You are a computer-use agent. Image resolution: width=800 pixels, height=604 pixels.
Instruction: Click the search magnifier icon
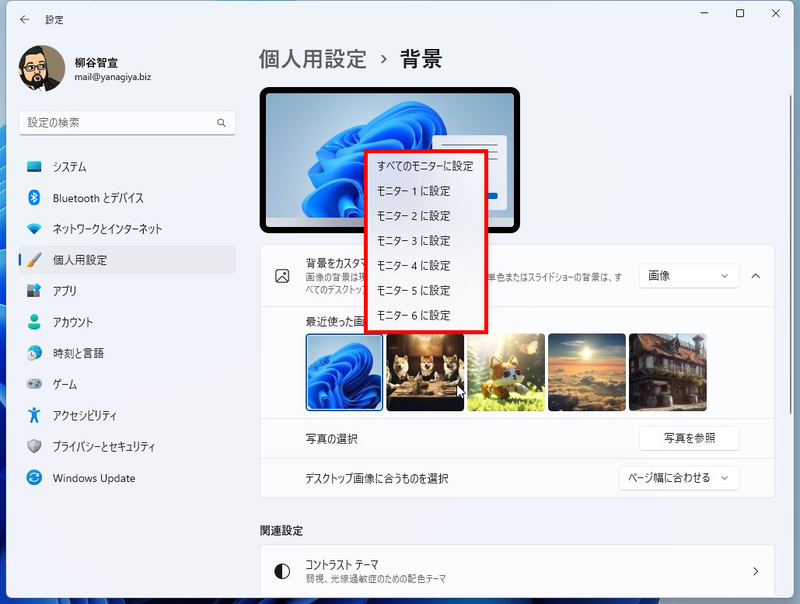[x=221, y=122]
